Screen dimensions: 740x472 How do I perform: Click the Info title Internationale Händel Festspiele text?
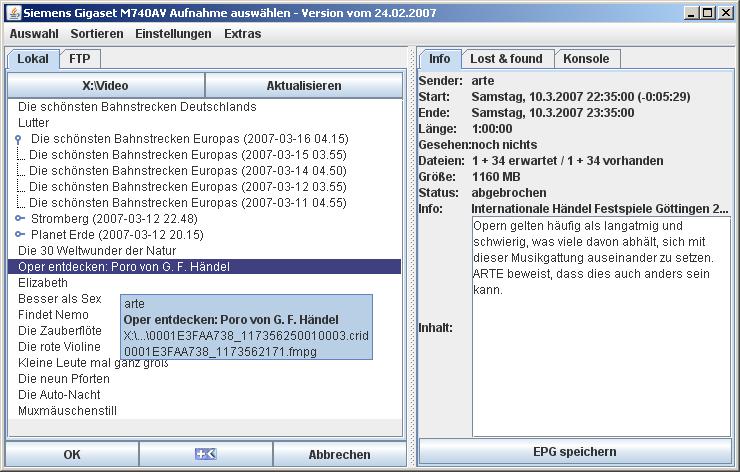[599, 209]
